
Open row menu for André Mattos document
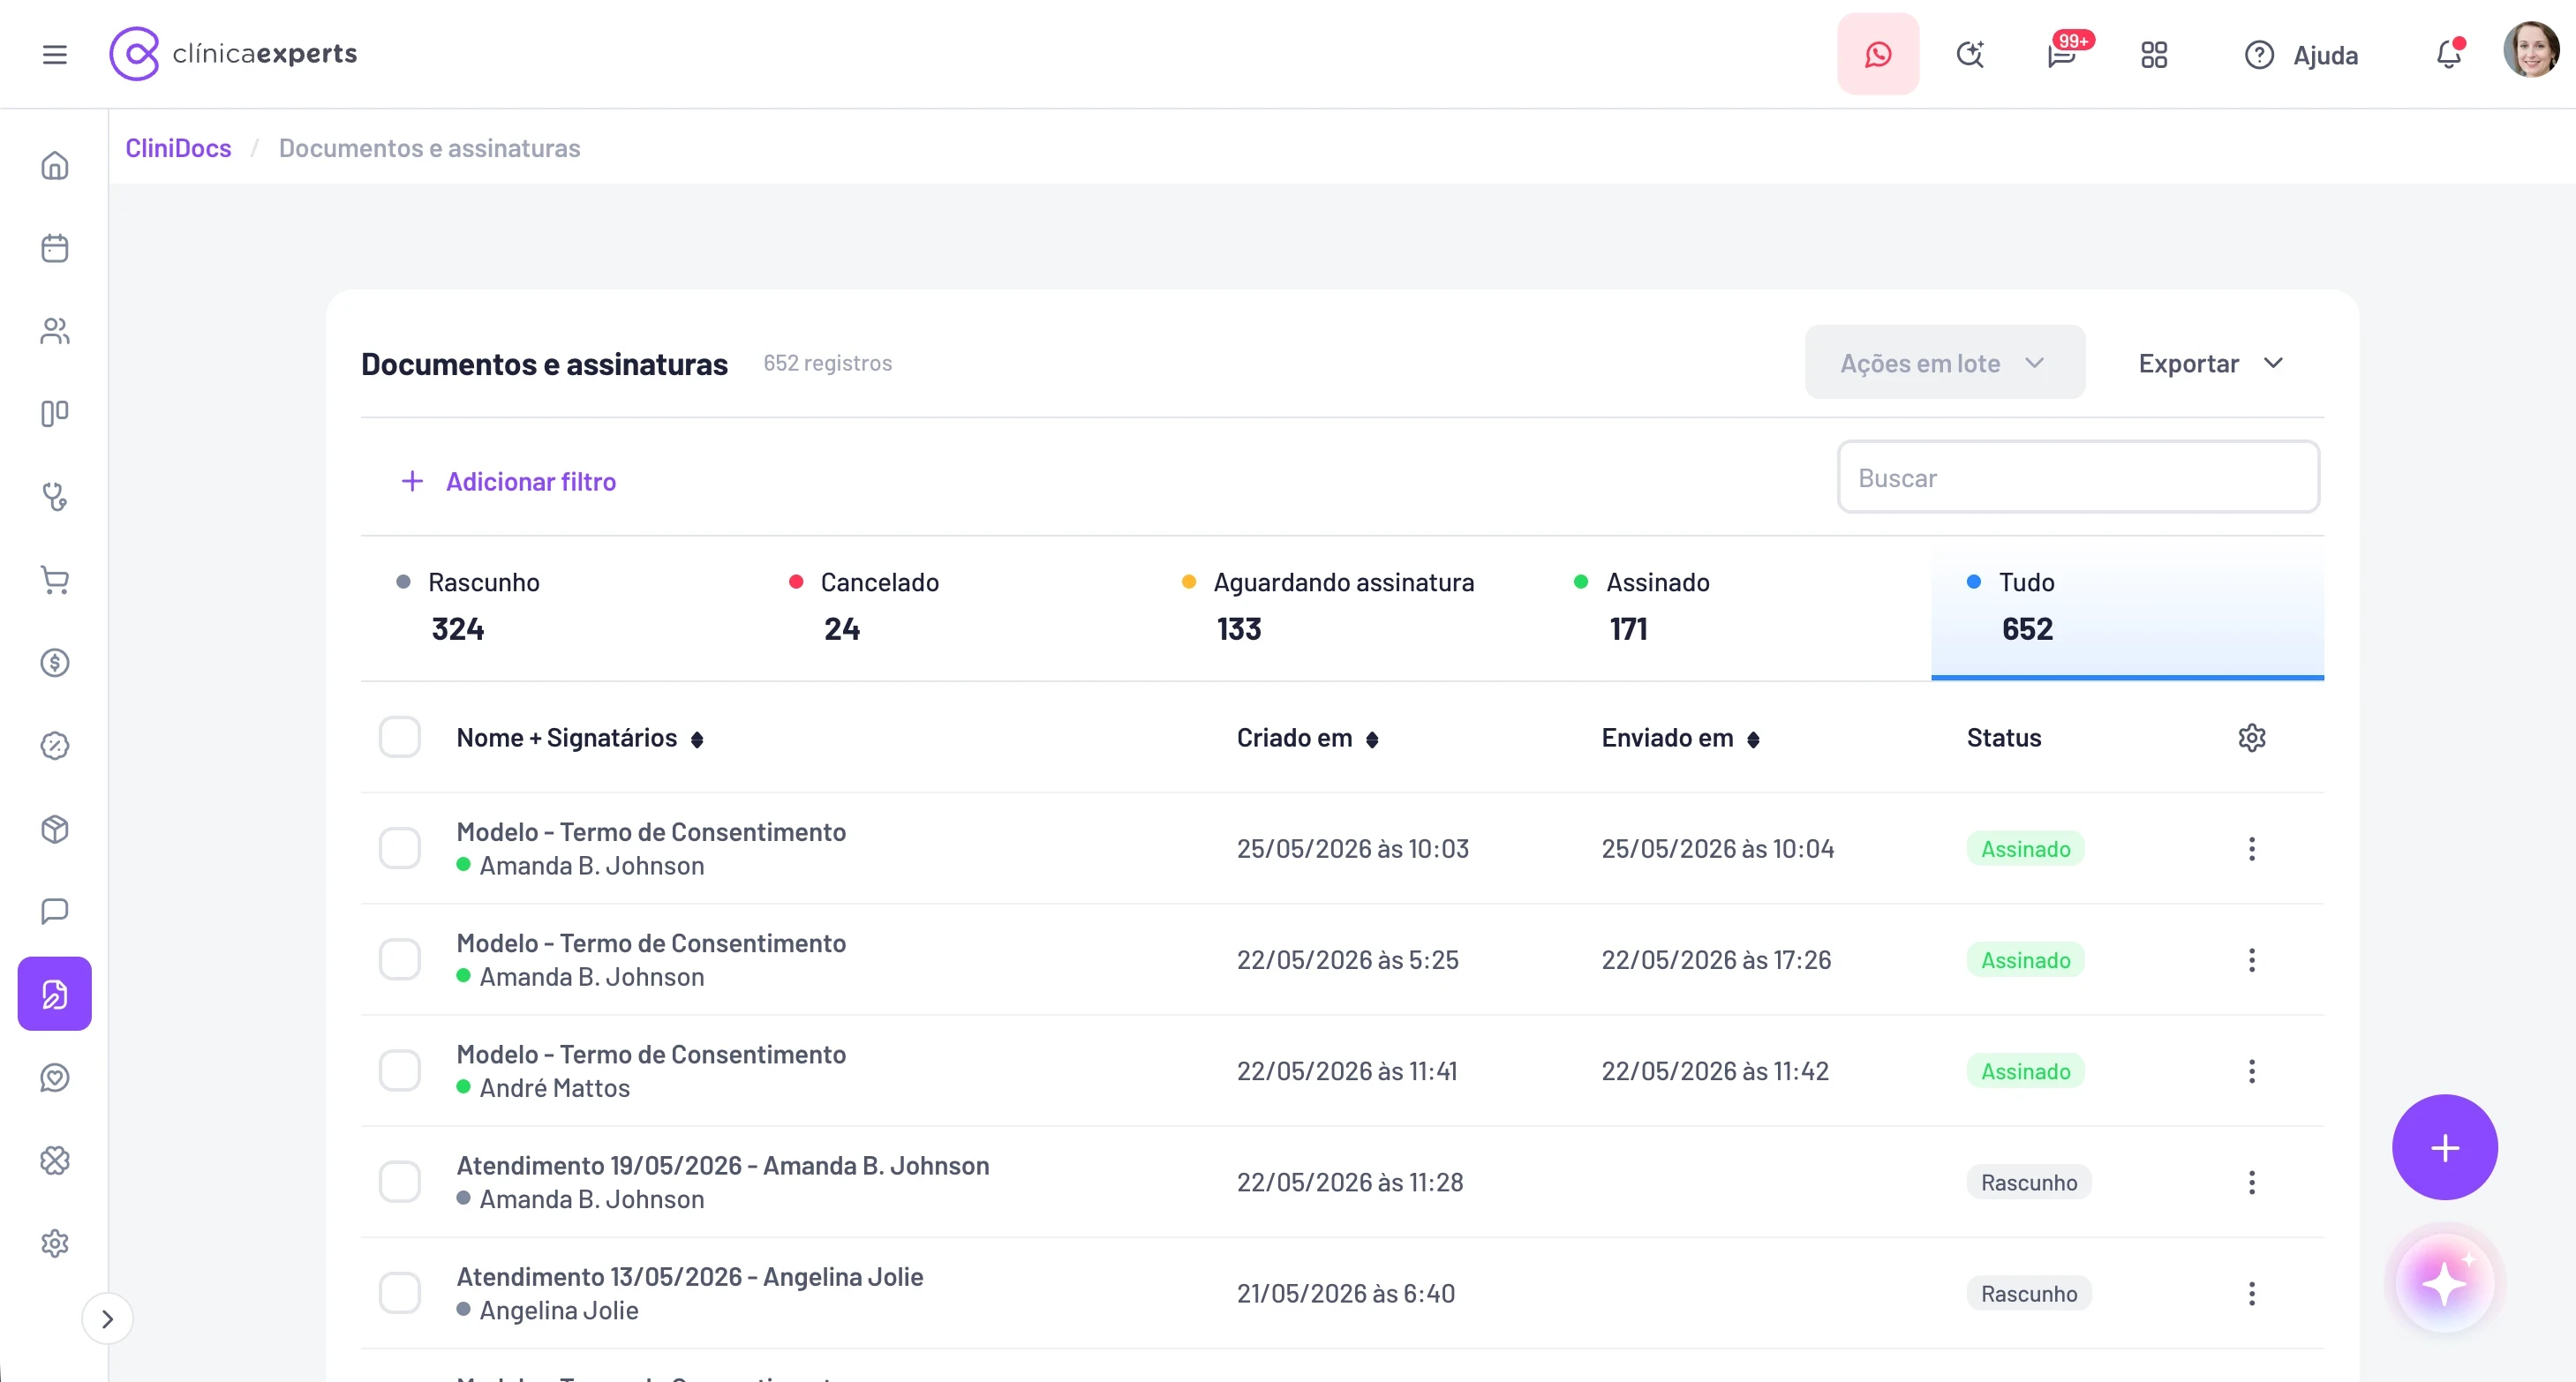pyautogui.click(x=2252, y=1071)
